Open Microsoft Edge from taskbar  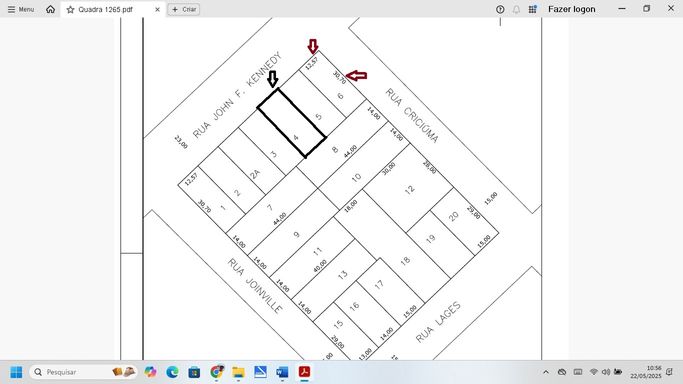[172, 372]
